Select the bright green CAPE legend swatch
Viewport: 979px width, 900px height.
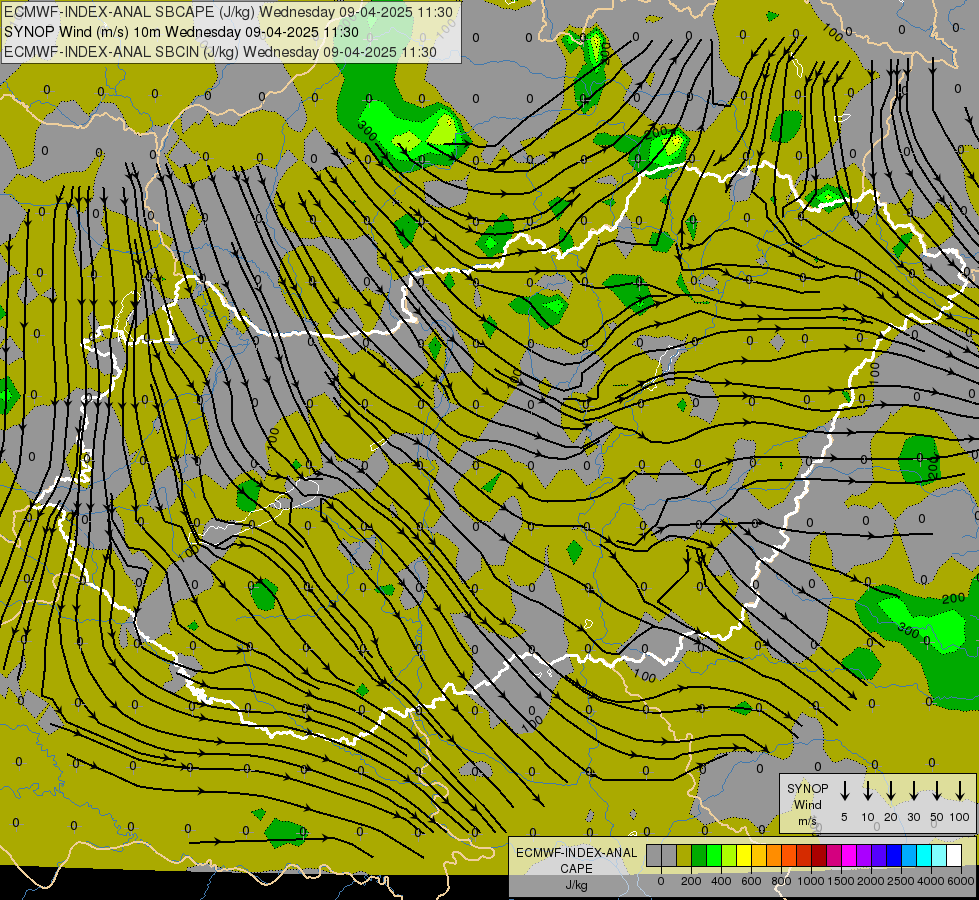(714, 856)
